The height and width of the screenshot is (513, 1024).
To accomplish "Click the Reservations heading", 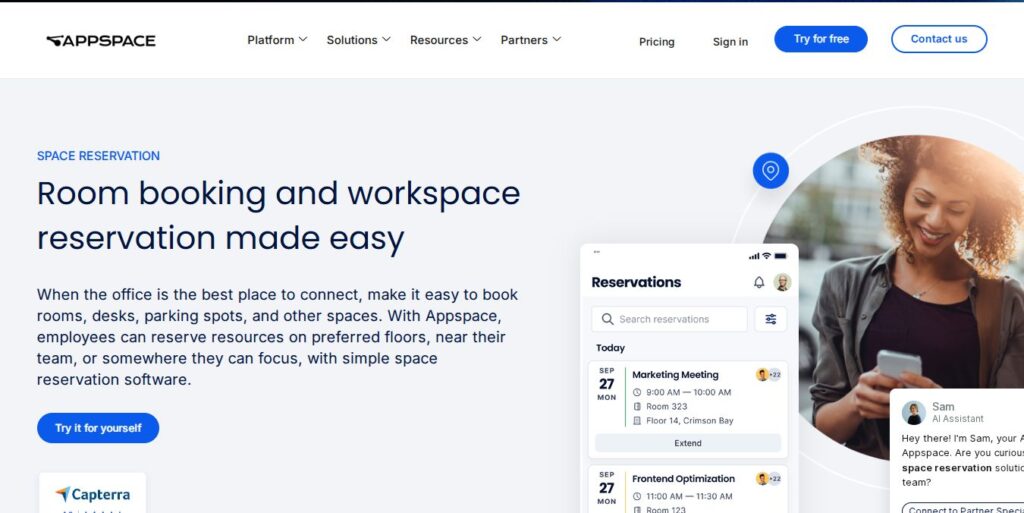I will click(636, 282).
